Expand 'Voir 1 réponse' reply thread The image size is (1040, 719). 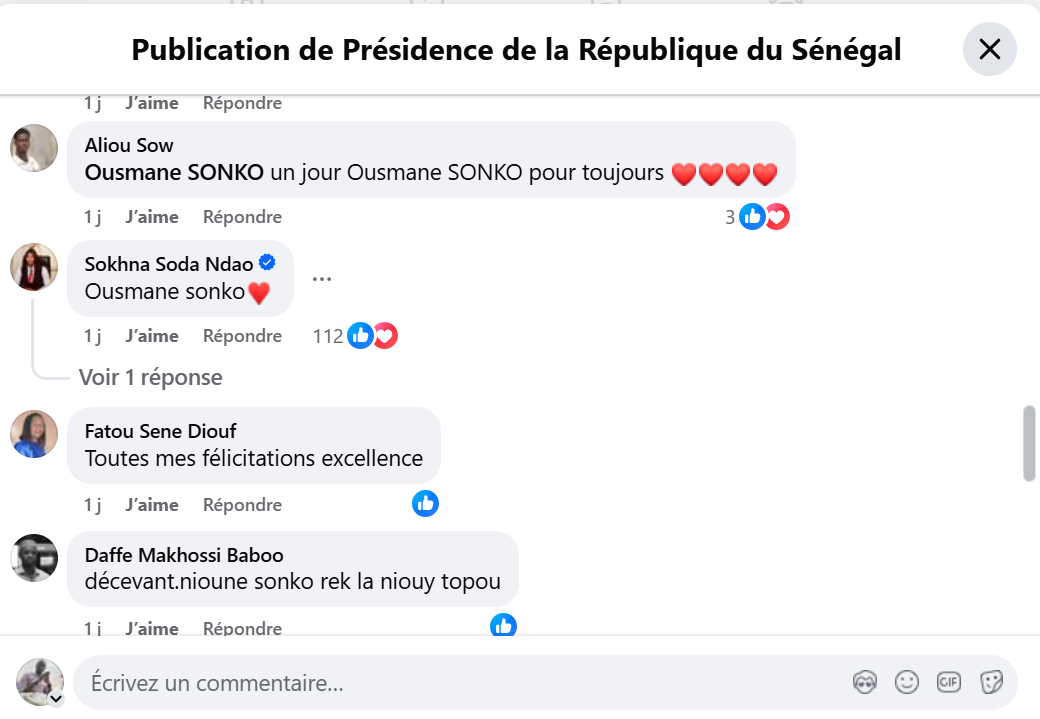pyautogui.click(x=150, y=377)
